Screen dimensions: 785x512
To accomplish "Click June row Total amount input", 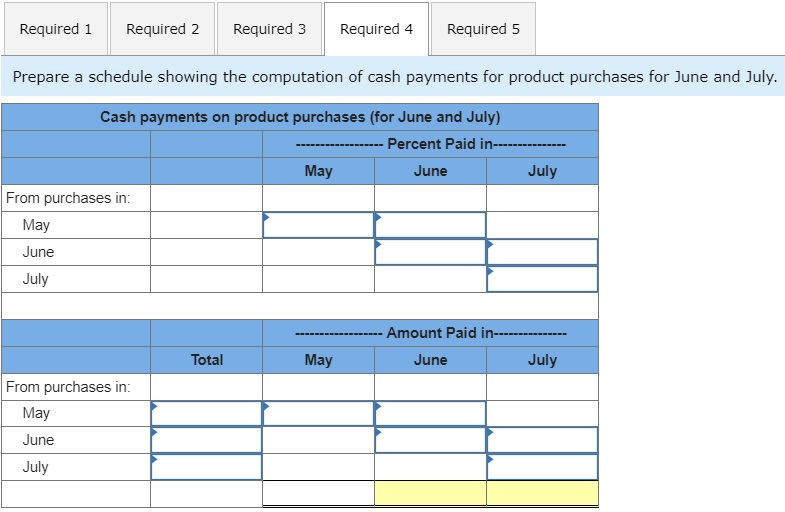I will click(x=206, y=440).
